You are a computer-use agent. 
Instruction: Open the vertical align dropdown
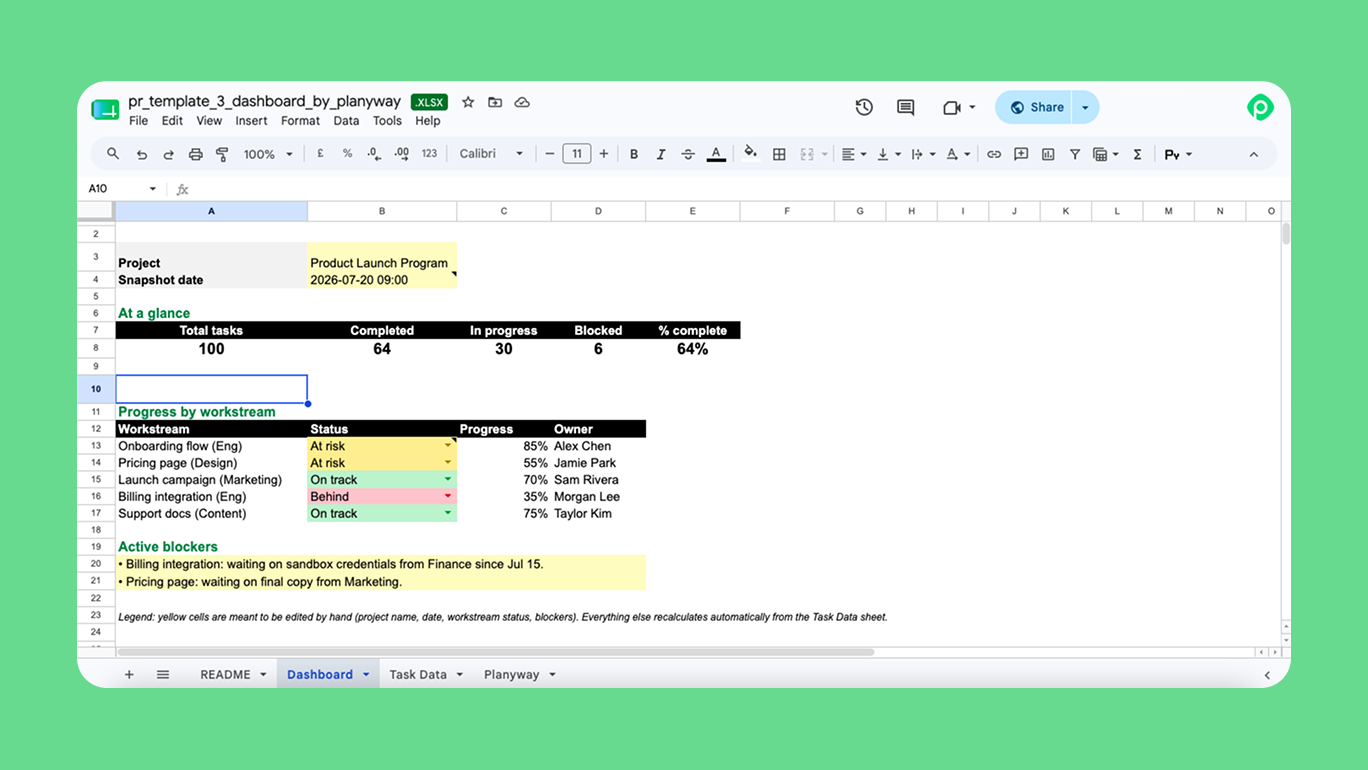(888, 154)
